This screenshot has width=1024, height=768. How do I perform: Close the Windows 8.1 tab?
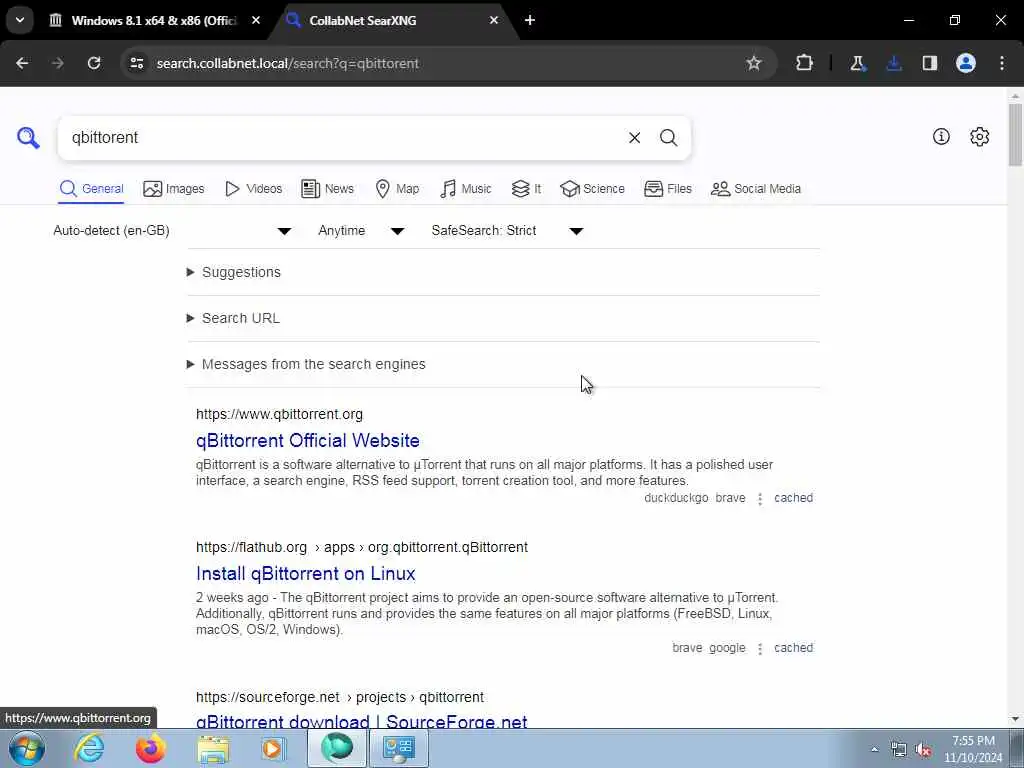(x=256, y=20)
